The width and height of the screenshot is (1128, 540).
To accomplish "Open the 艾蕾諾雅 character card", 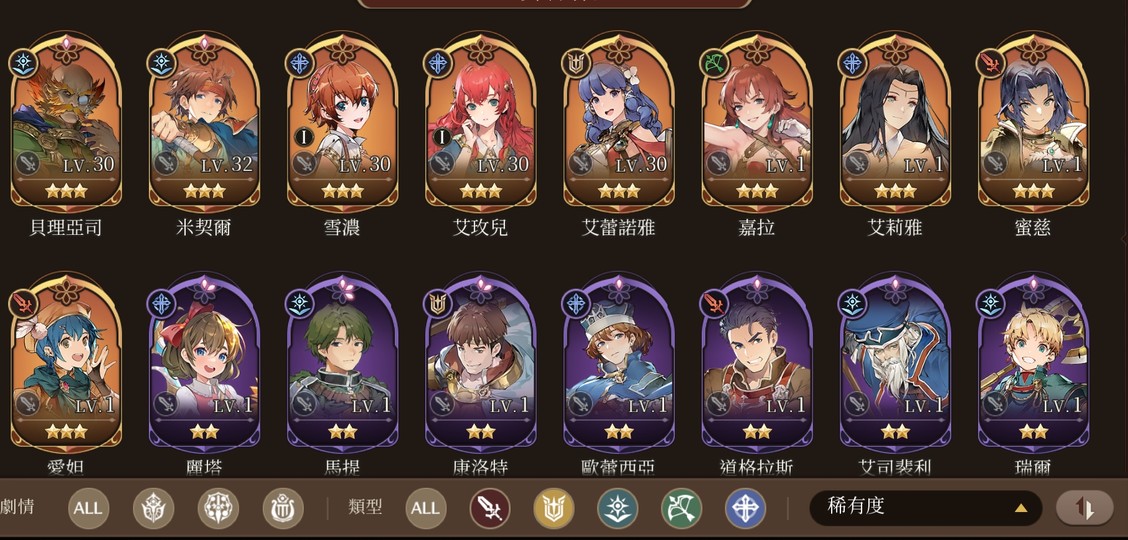I will [x=618, y=122].
